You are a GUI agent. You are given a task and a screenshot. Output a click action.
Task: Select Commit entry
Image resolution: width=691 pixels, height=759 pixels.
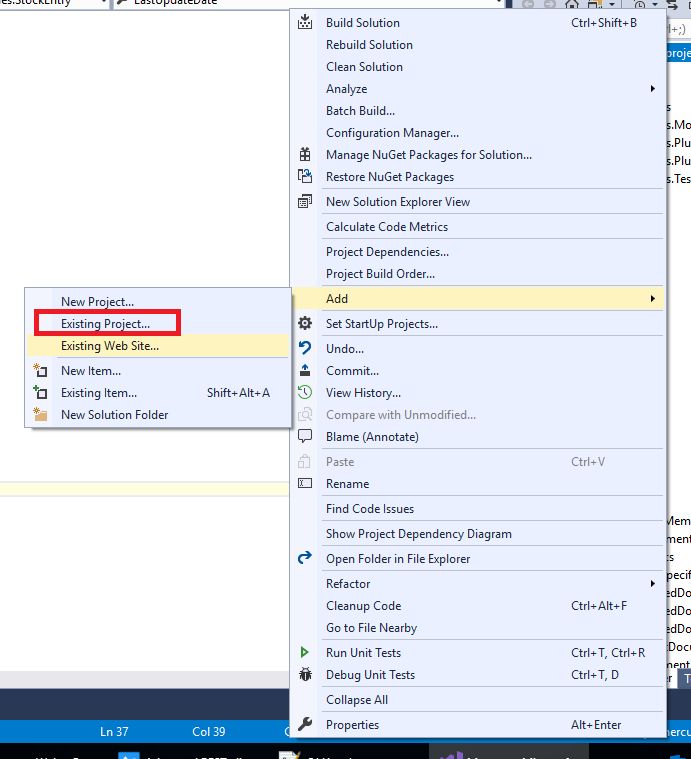[352, 371]
